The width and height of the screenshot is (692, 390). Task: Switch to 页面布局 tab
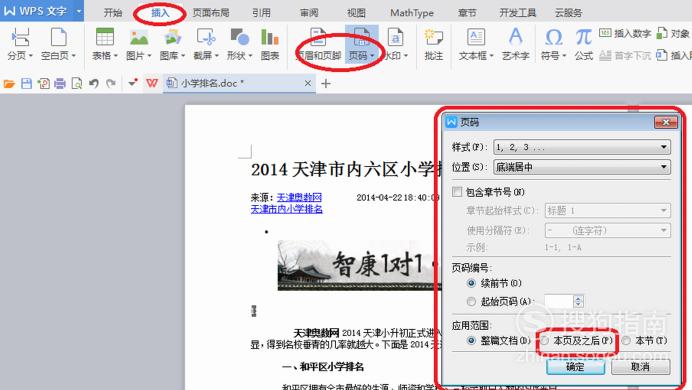click(x=211, y=13)
